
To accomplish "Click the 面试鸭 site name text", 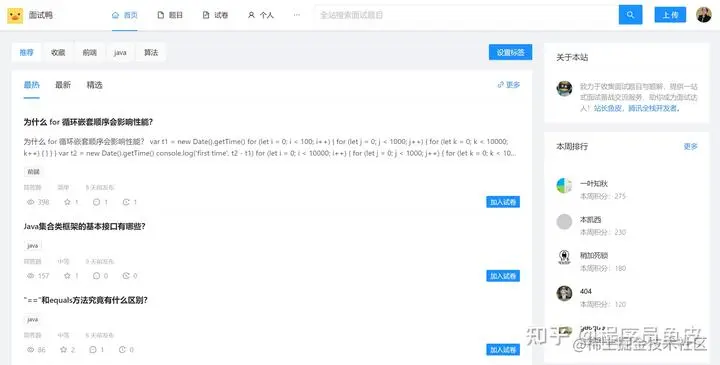I will point(41,15).
